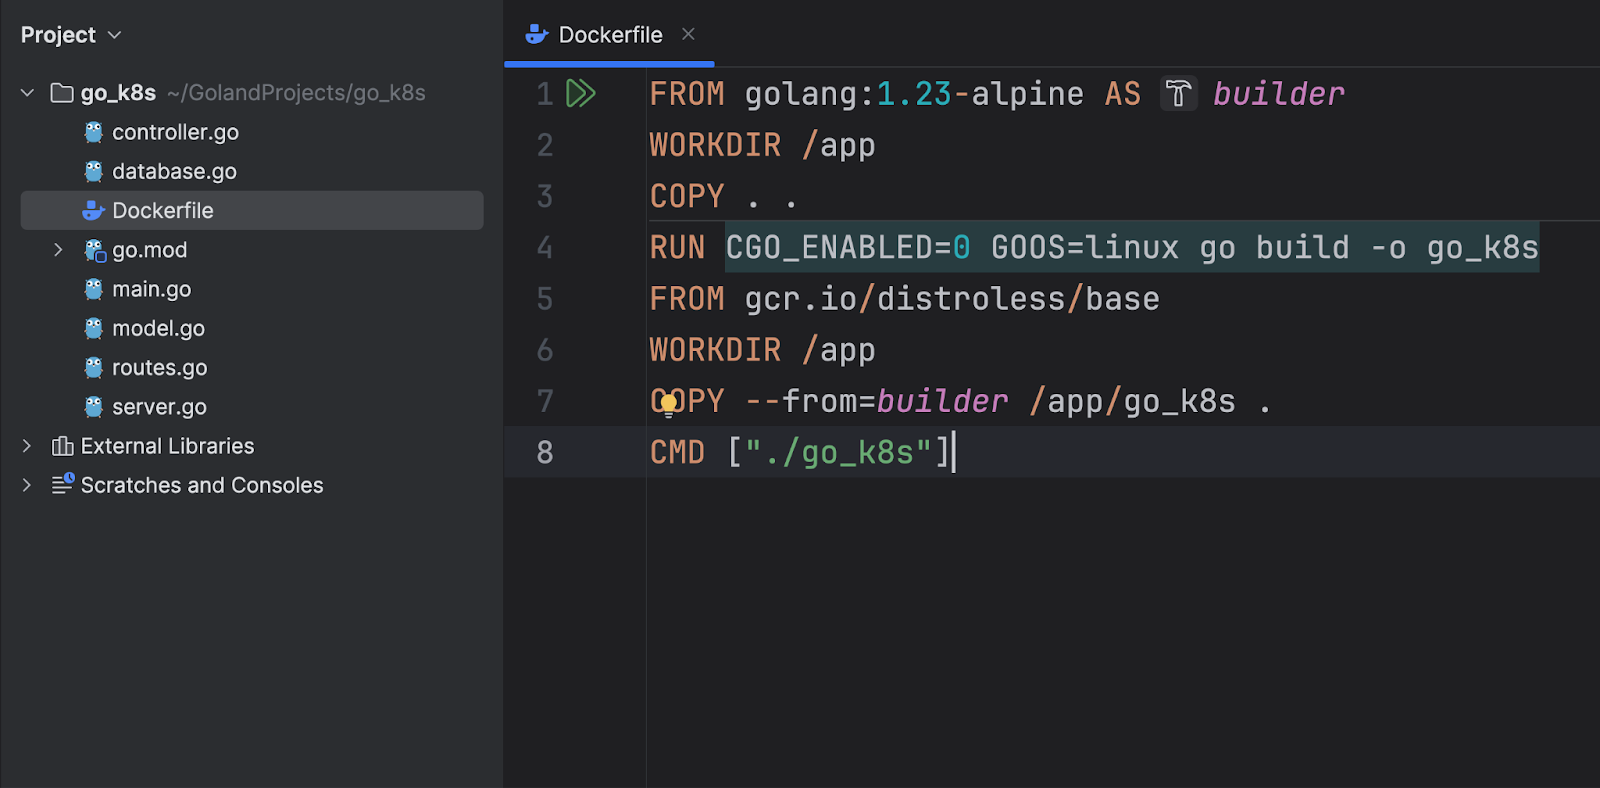Click the Docker icon on the Dockerfile tab

537,34
